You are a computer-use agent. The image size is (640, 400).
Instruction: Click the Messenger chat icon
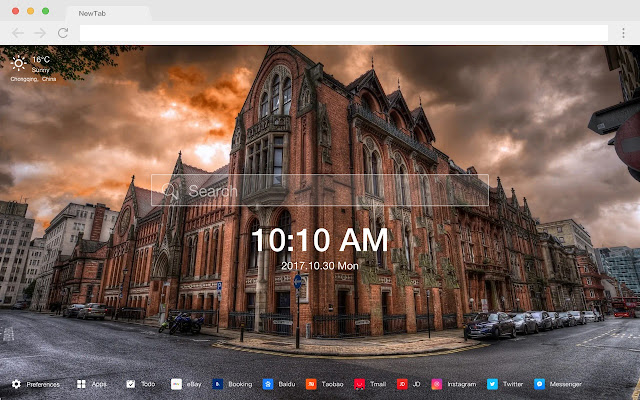pos(539,384)
